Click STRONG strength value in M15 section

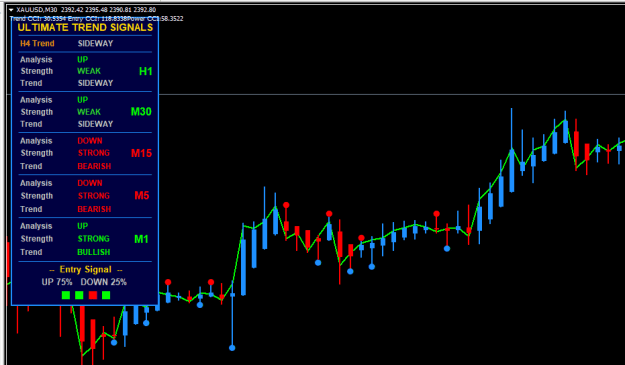pyautogui.click(x=94, y=153)
